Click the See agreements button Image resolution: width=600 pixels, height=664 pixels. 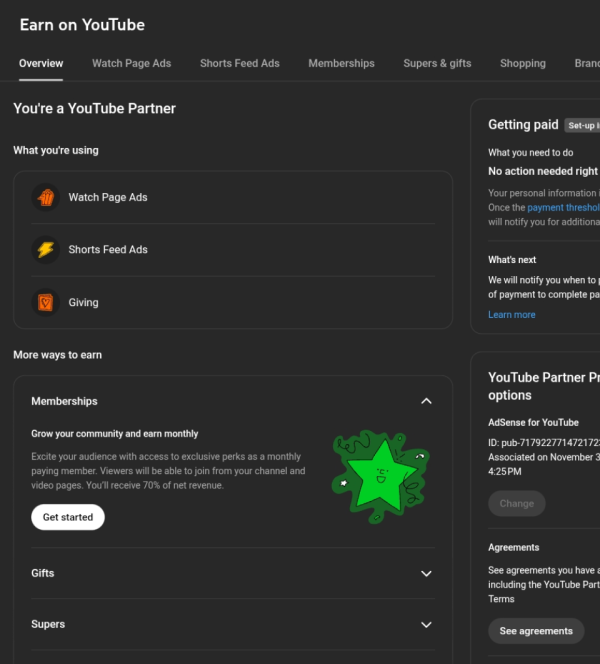(536, 631)
